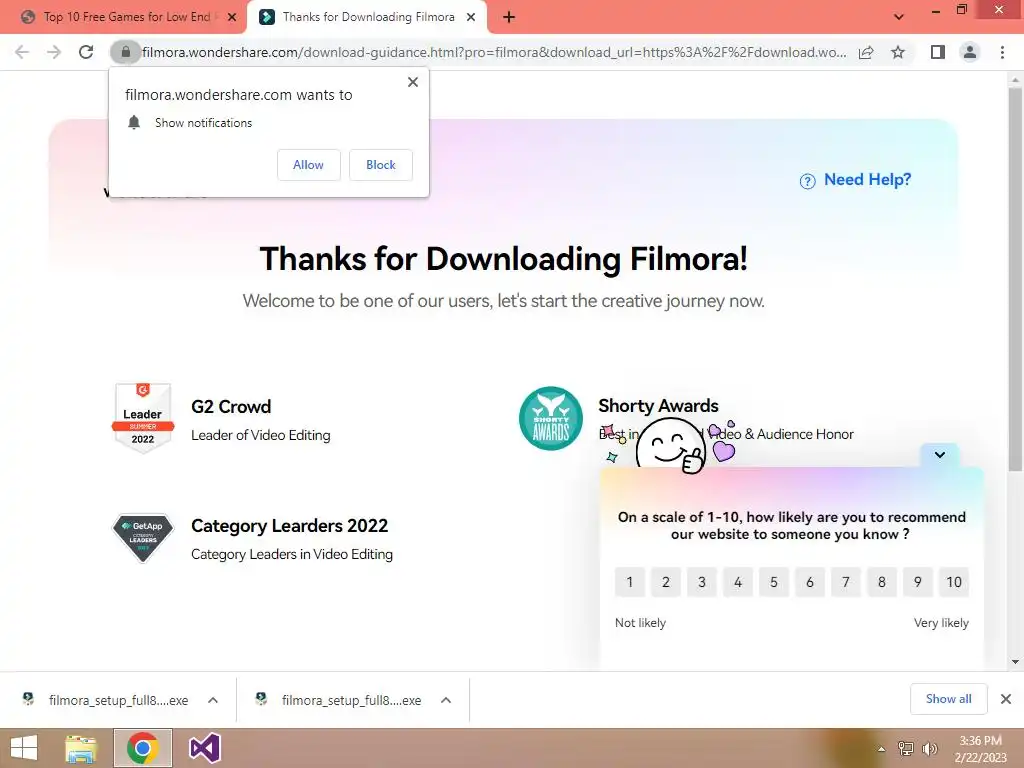Open the Windows Start menu
Image resolution: width=1024 pixels, height=768 pixels.
tap(24, 748)
